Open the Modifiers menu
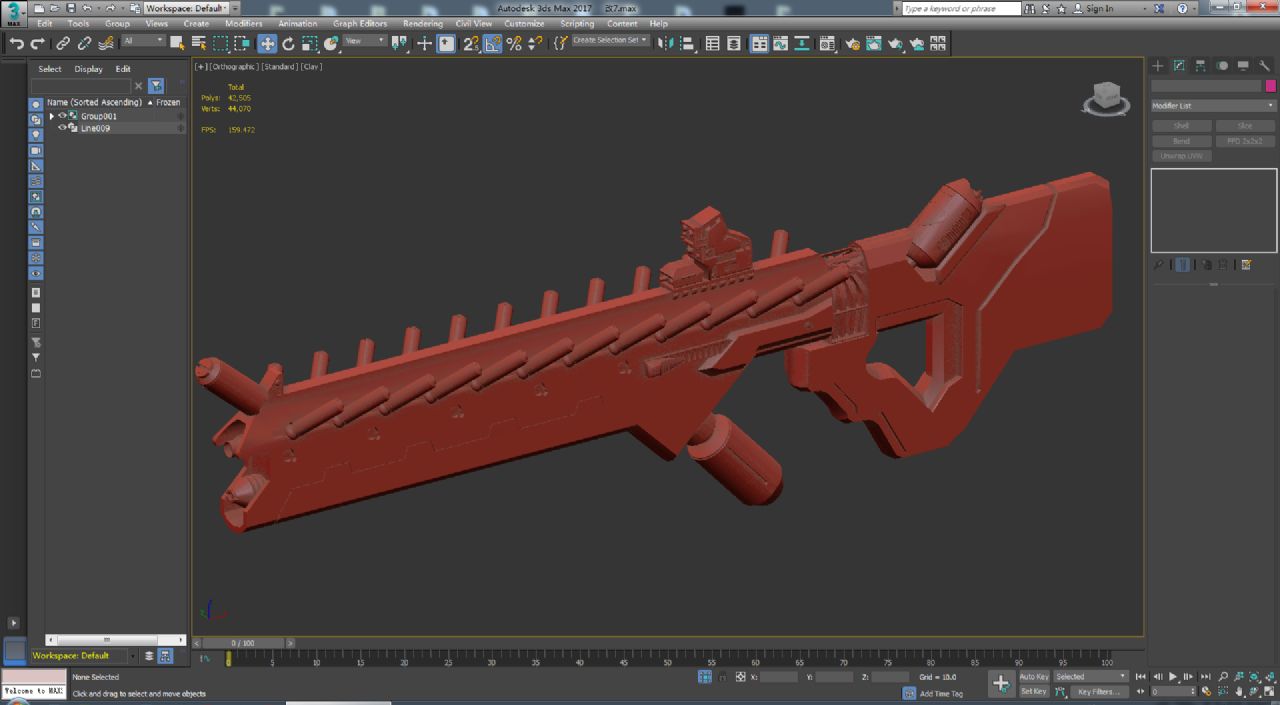Screen dimensions: 1280x705 coord(244,23)
